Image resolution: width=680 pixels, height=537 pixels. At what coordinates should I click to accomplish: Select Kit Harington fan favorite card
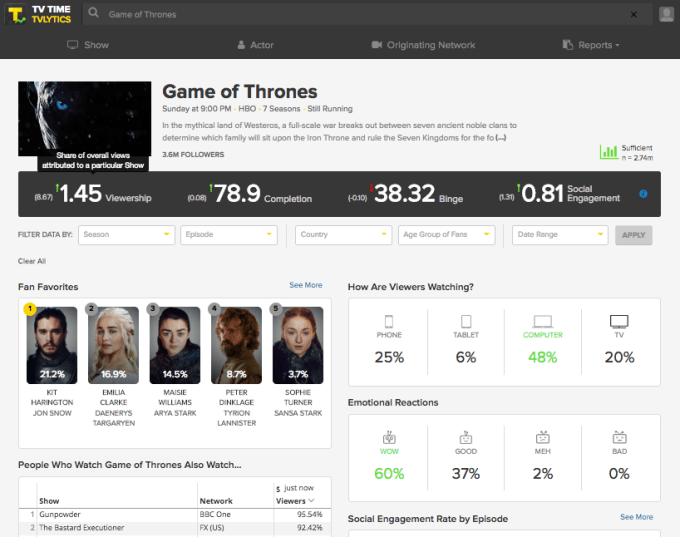(x=52, y=345)
